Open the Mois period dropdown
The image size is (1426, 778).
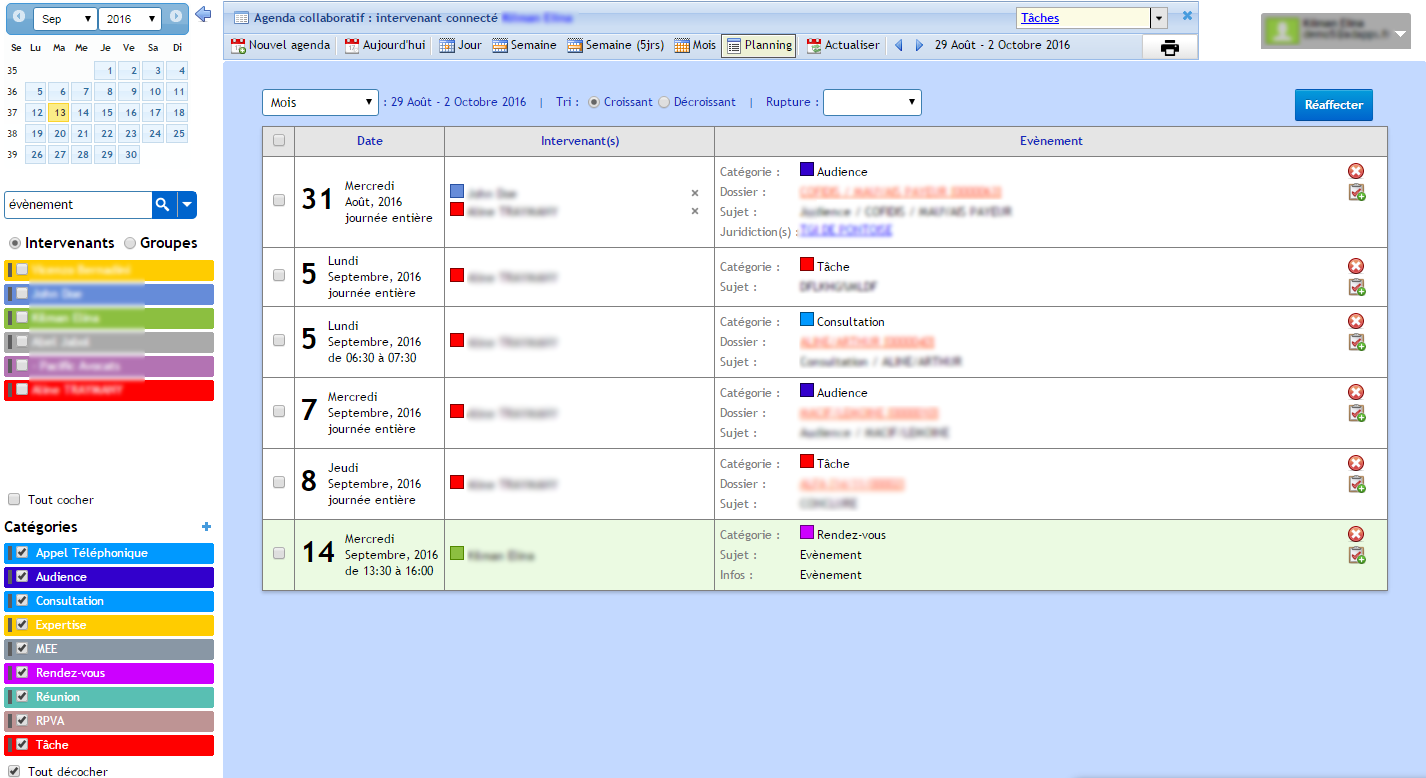pyautogui.click(x=319, y=102)
